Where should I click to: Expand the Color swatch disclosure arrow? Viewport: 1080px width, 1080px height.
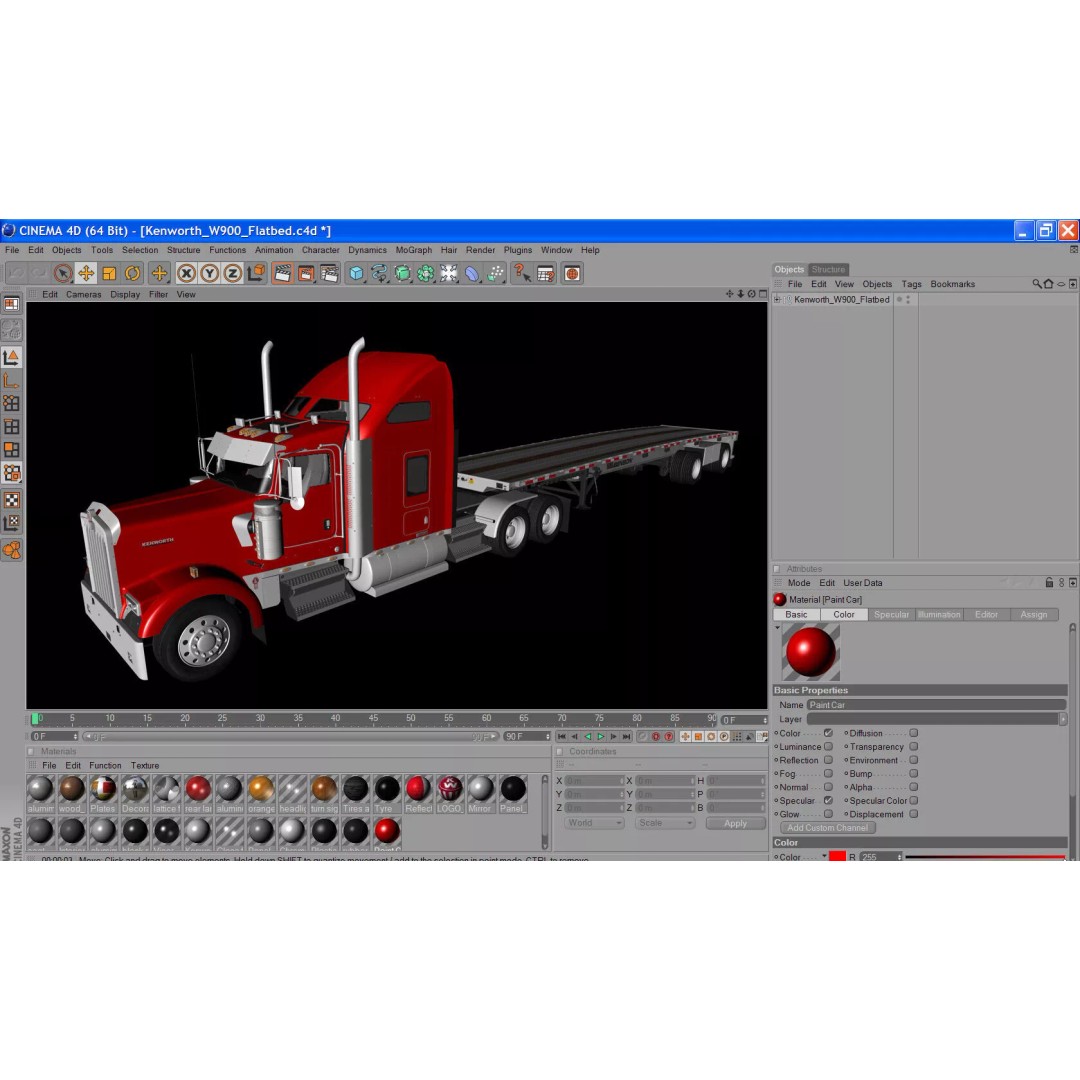[824, 856]
